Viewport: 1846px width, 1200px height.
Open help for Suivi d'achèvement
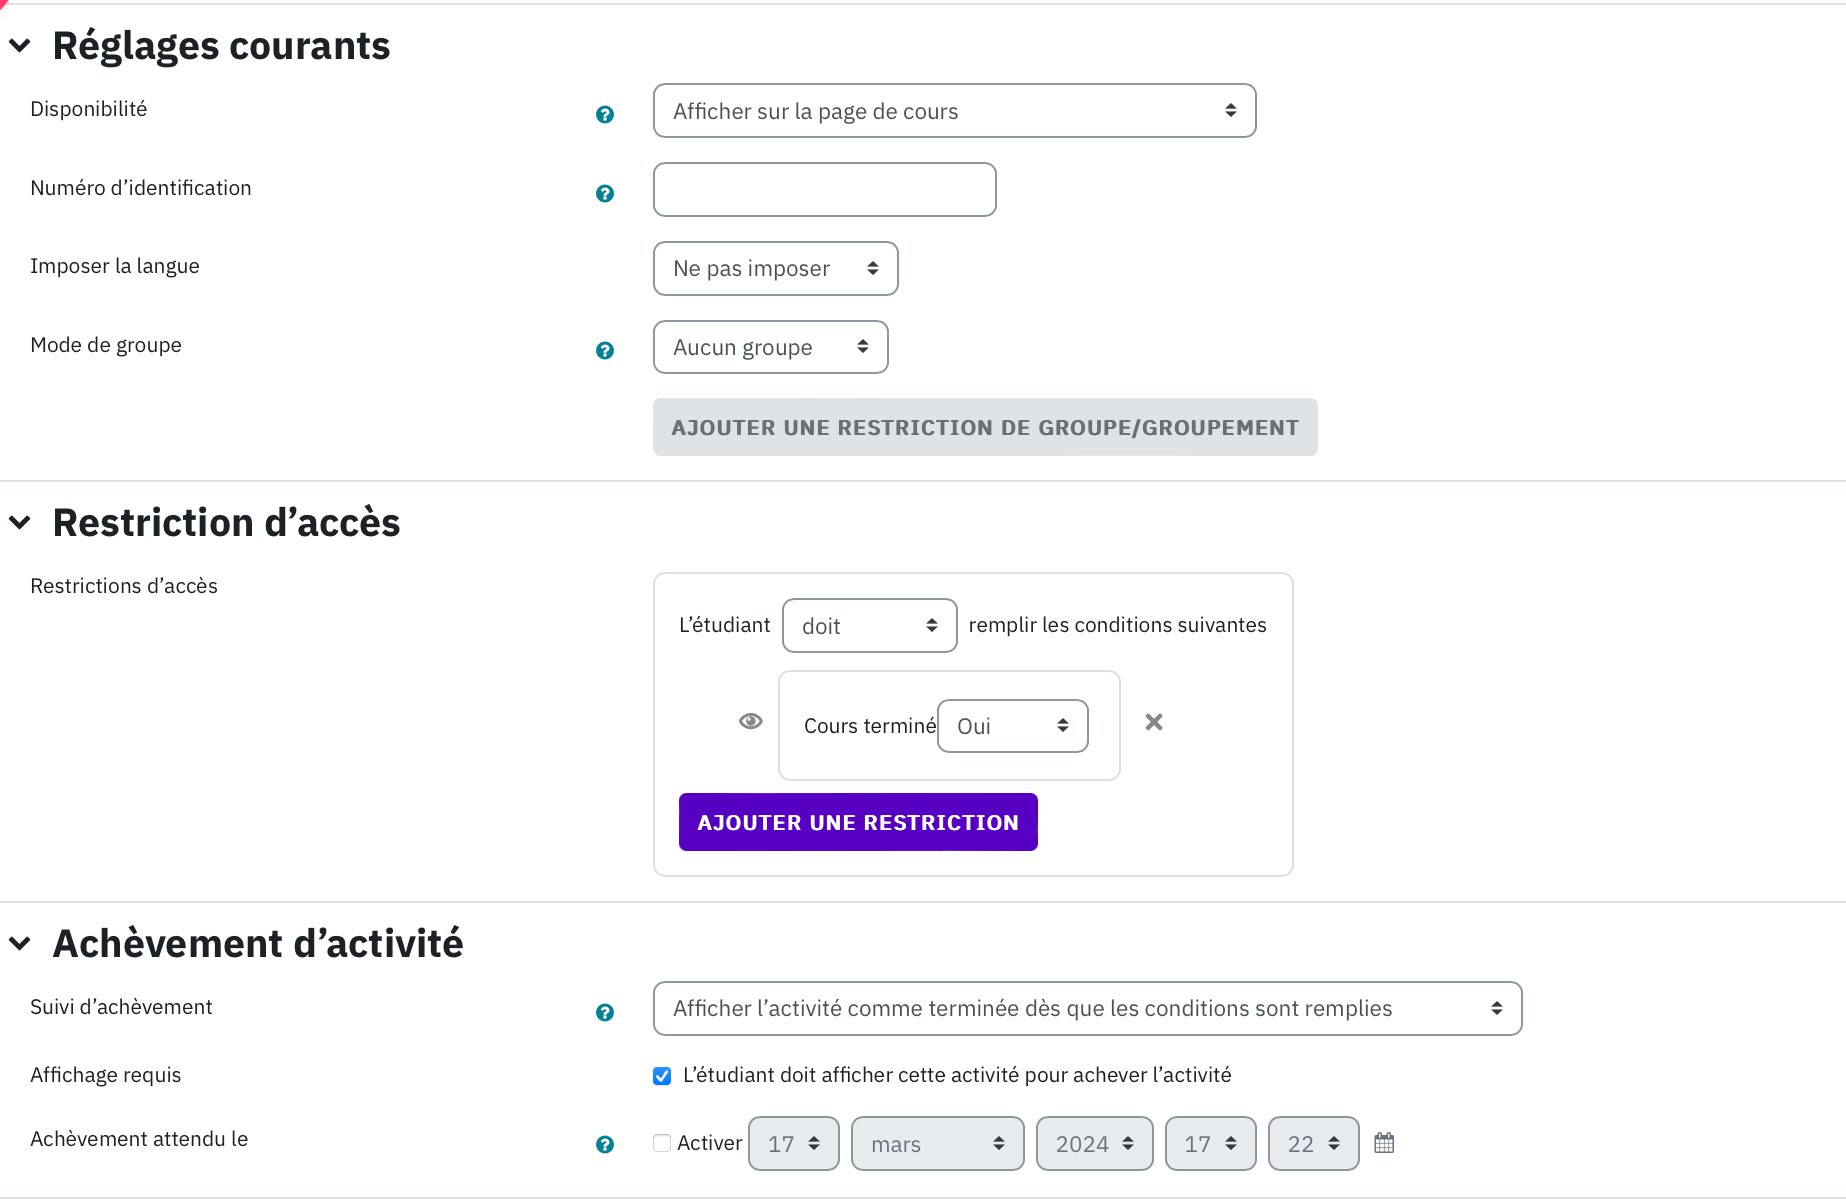coord(605,1013)
